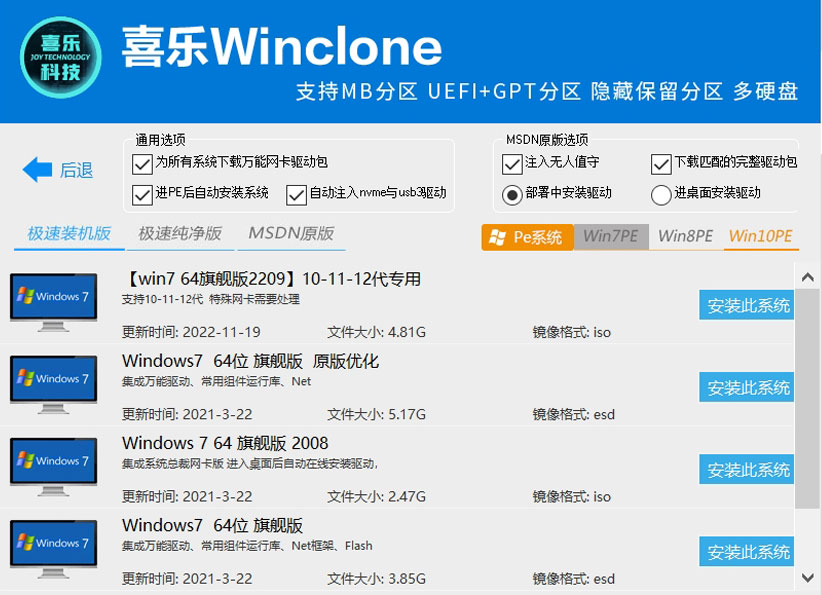The image size is (822, 595).
Task: Click the text 文件大小: 2.47G
Action: coord(376,497)
